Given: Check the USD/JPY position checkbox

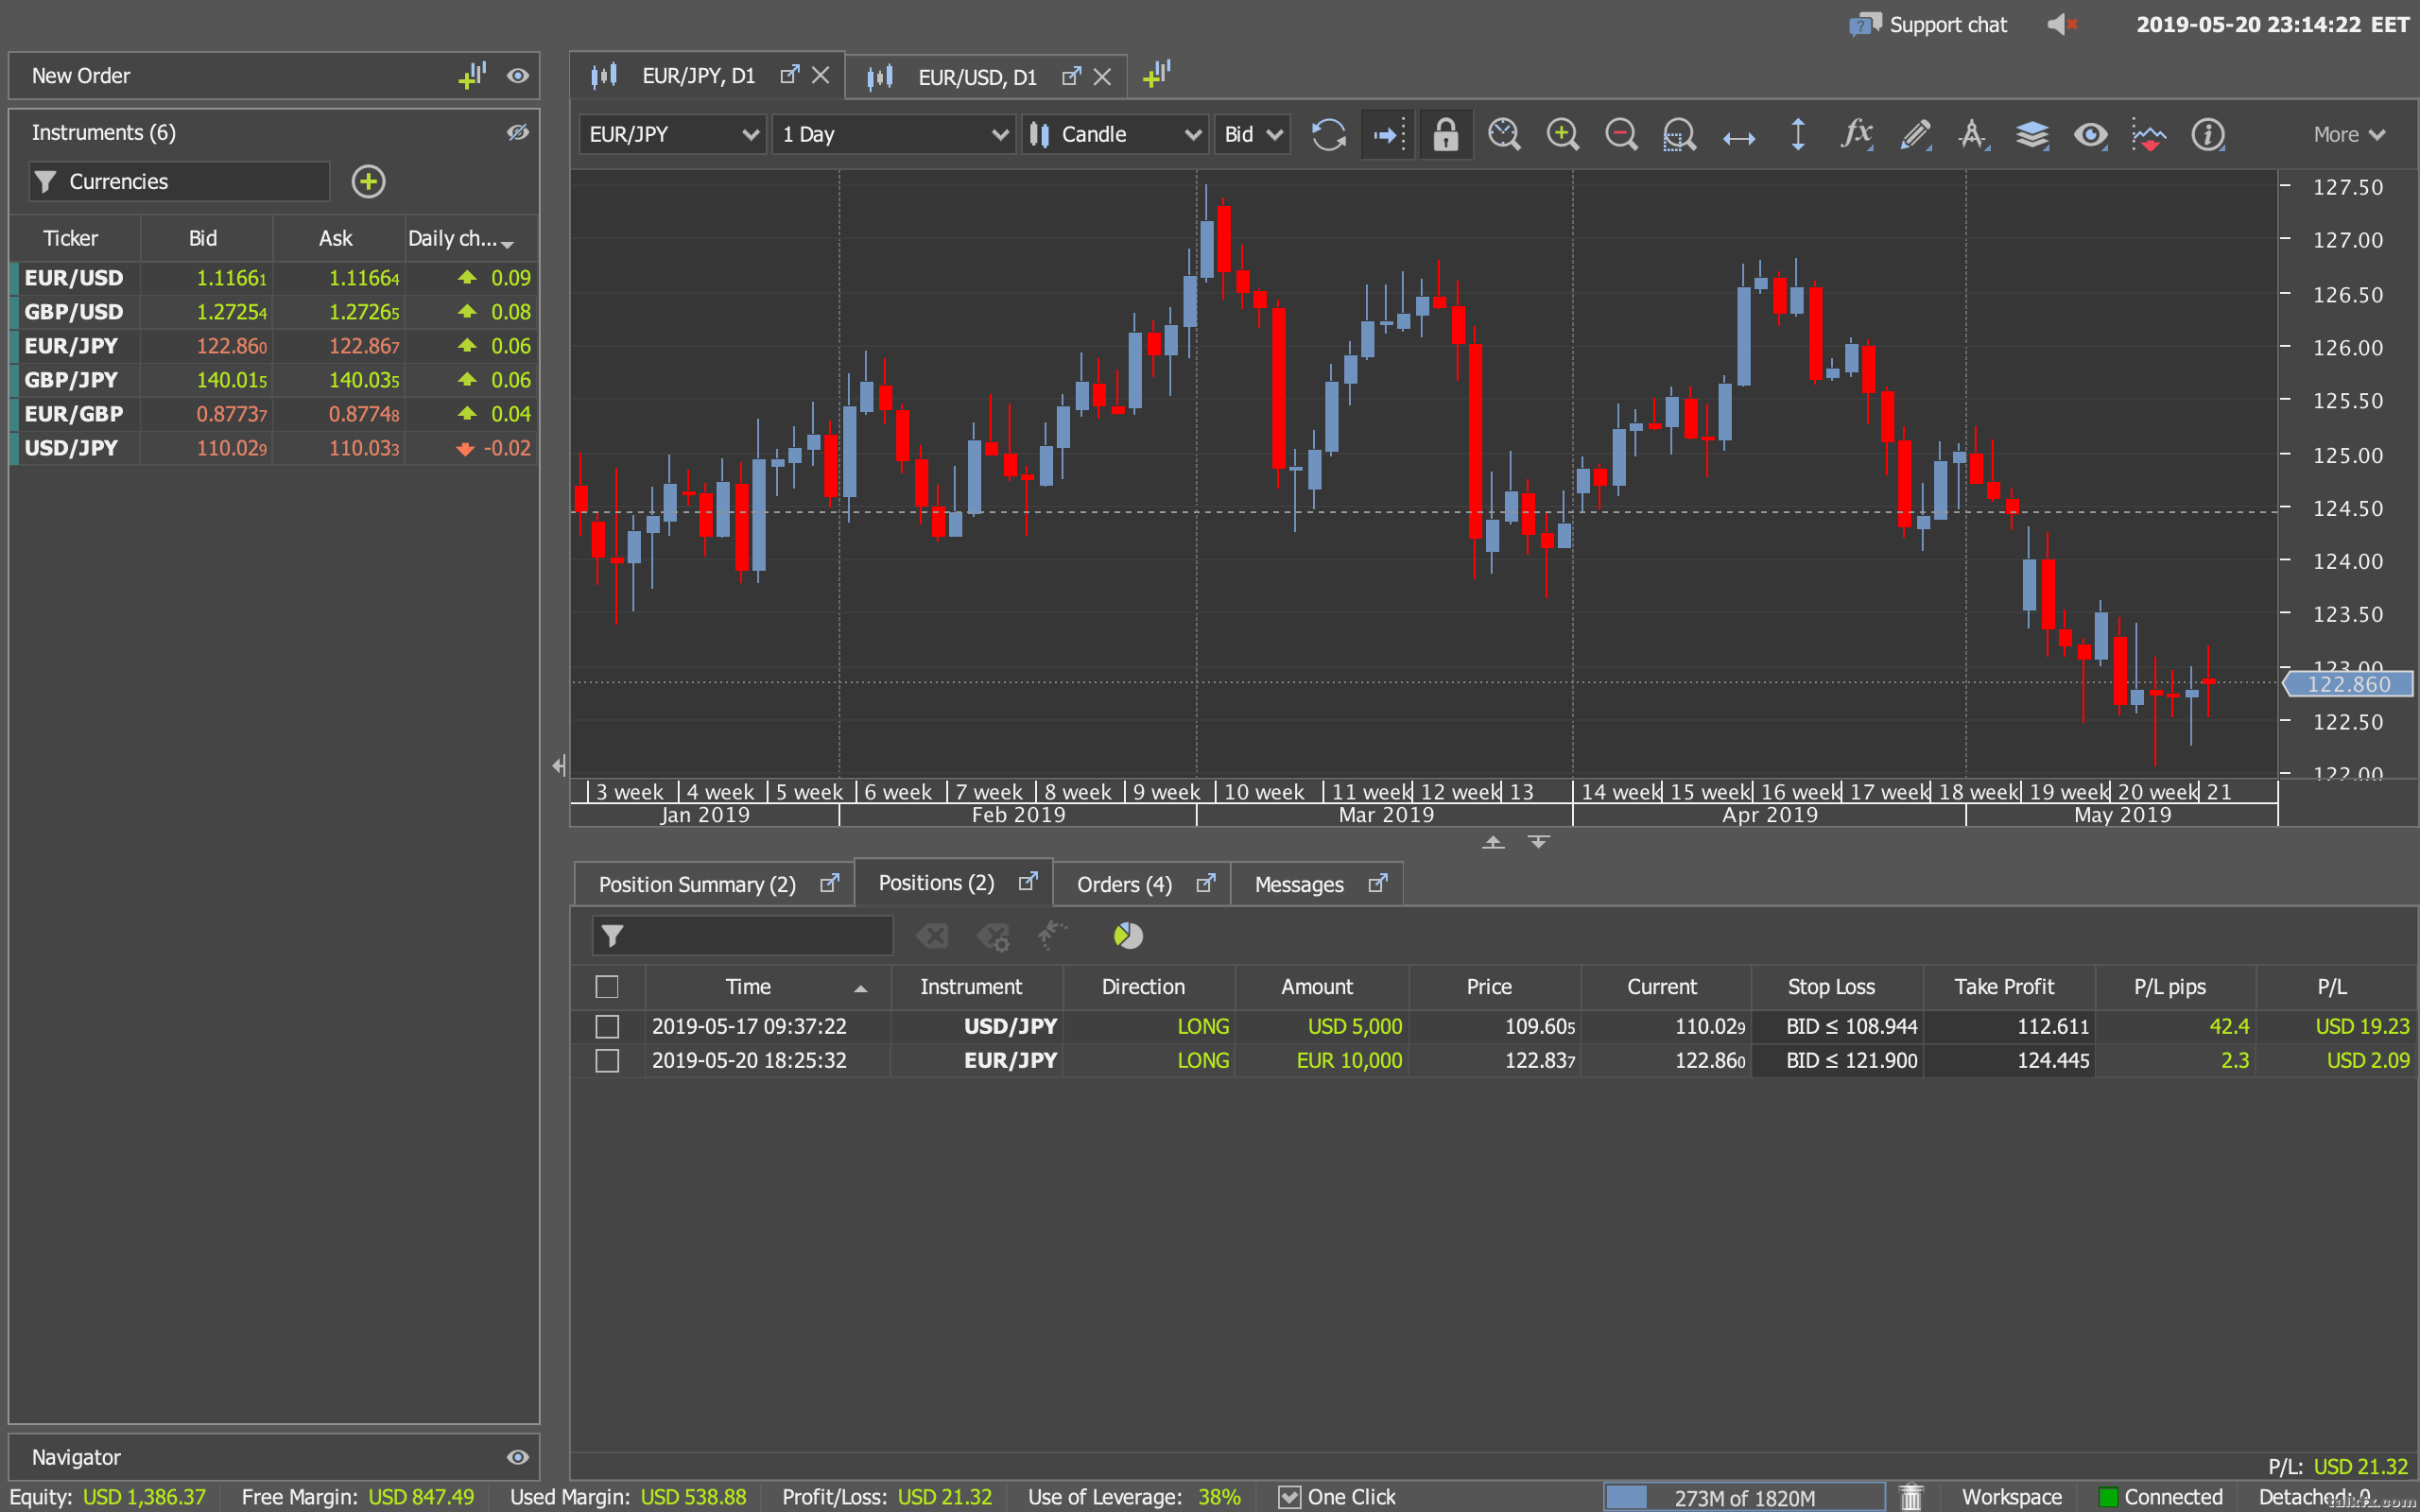Looking at the screenshot, I should [606, 1026].
